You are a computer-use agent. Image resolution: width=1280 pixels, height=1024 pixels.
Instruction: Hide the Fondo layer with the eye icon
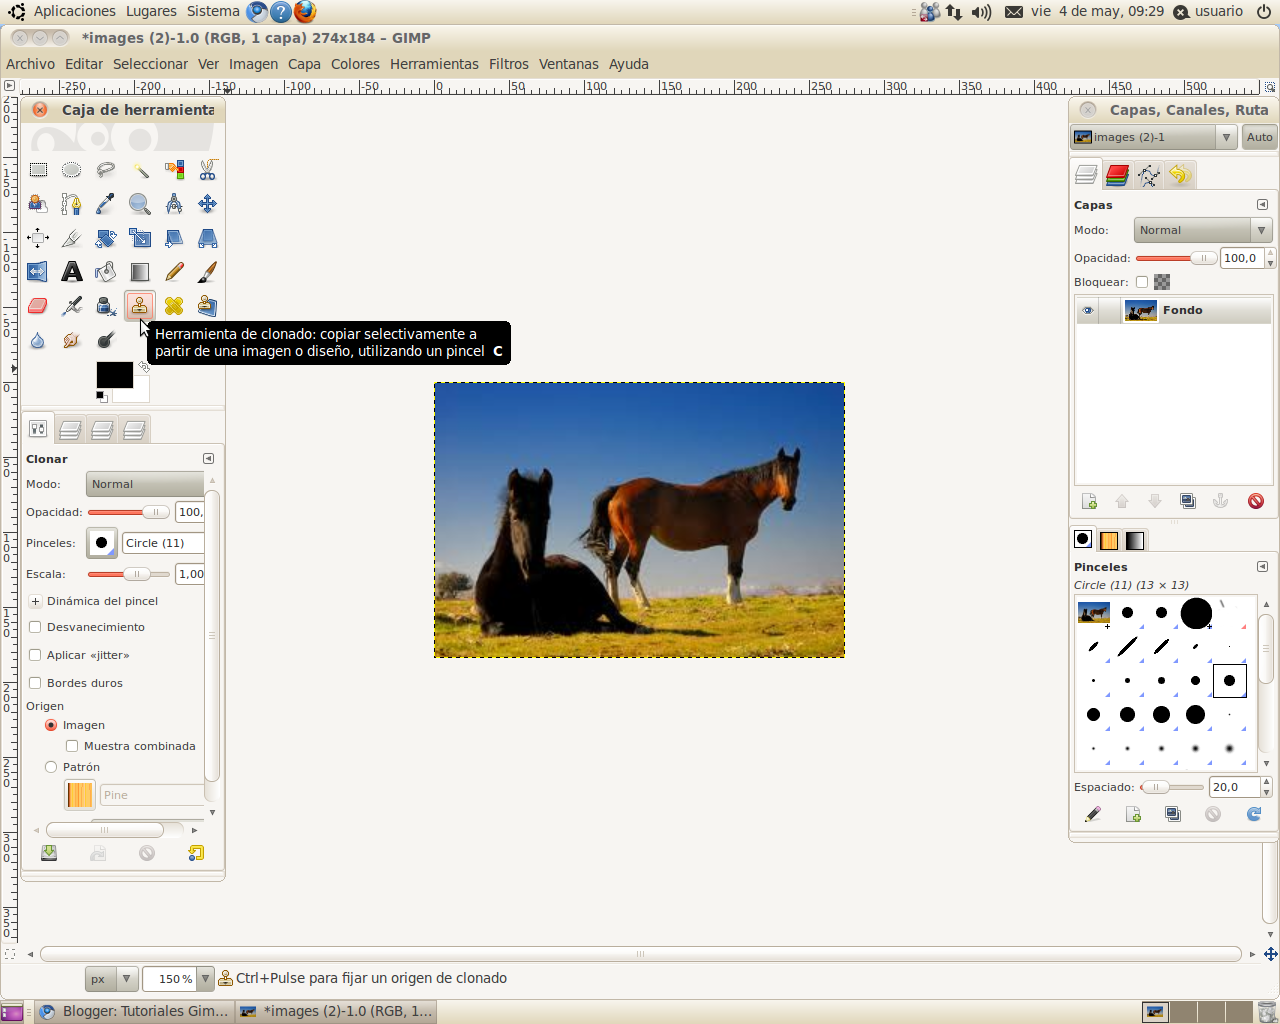pos(1088,311)
